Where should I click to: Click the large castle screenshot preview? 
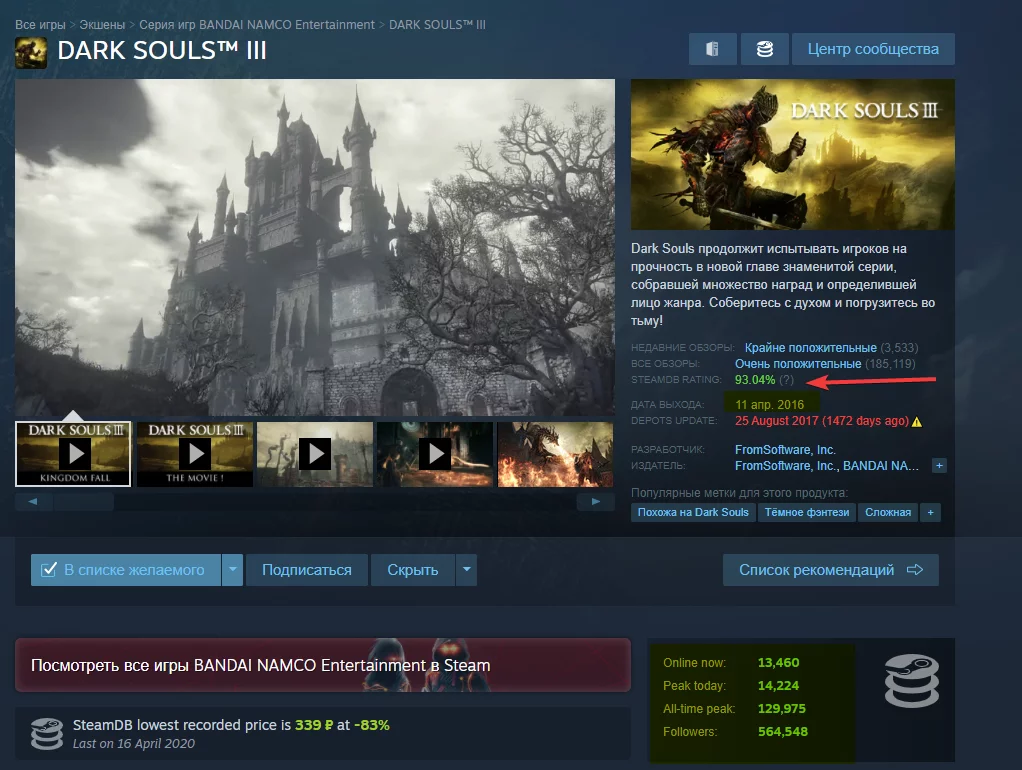coord(315,247)
